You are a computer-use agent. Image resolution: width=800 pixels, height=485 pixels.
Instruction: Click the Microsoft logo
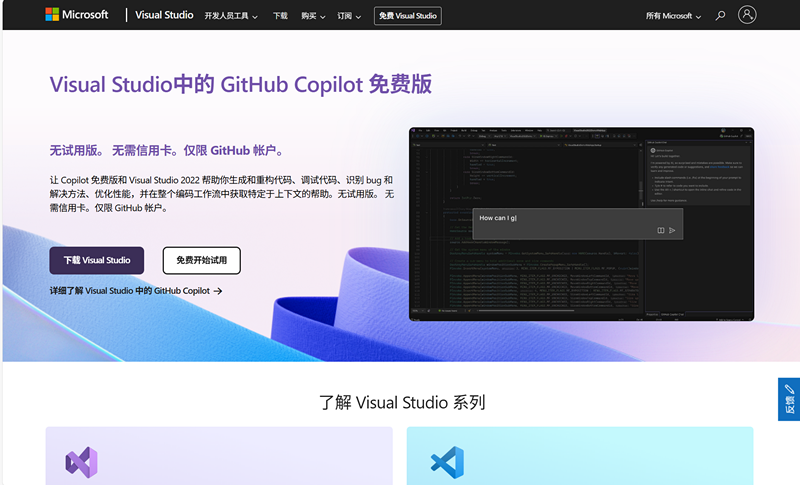[x=77, y=15]
